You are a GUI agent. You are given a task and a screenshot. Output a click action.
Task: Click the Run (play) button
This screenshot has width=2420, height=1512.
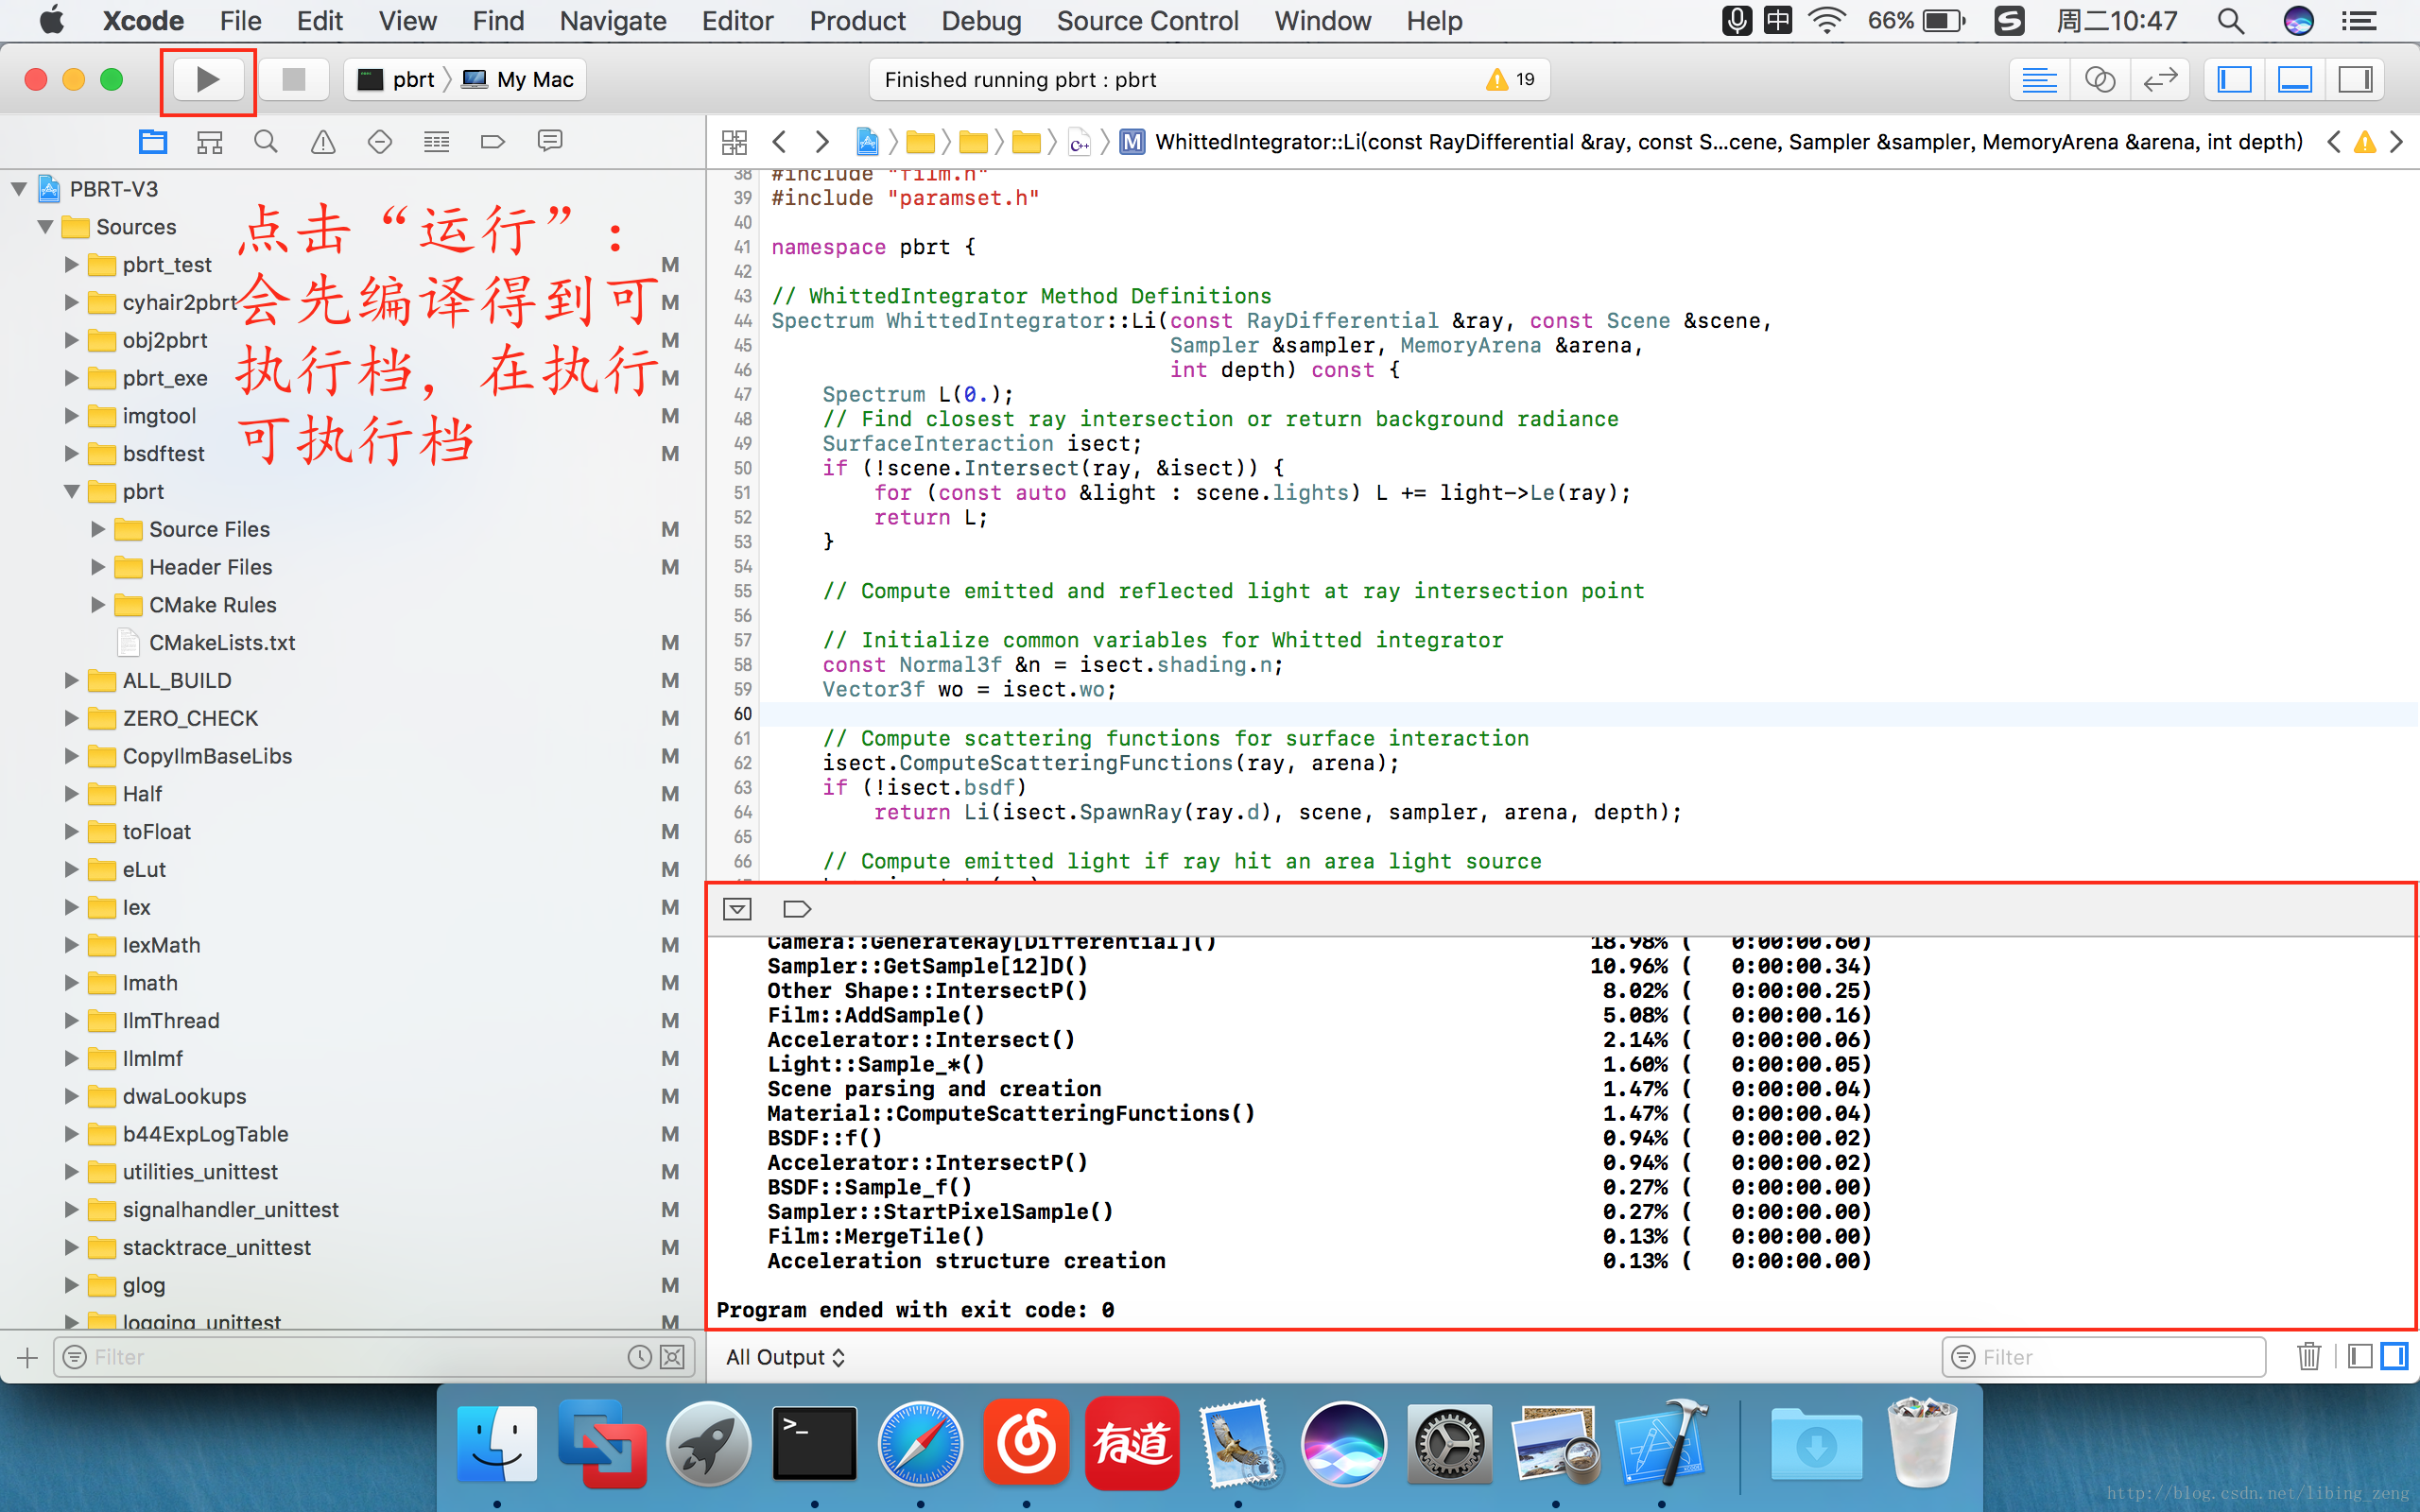click(208, 79)
